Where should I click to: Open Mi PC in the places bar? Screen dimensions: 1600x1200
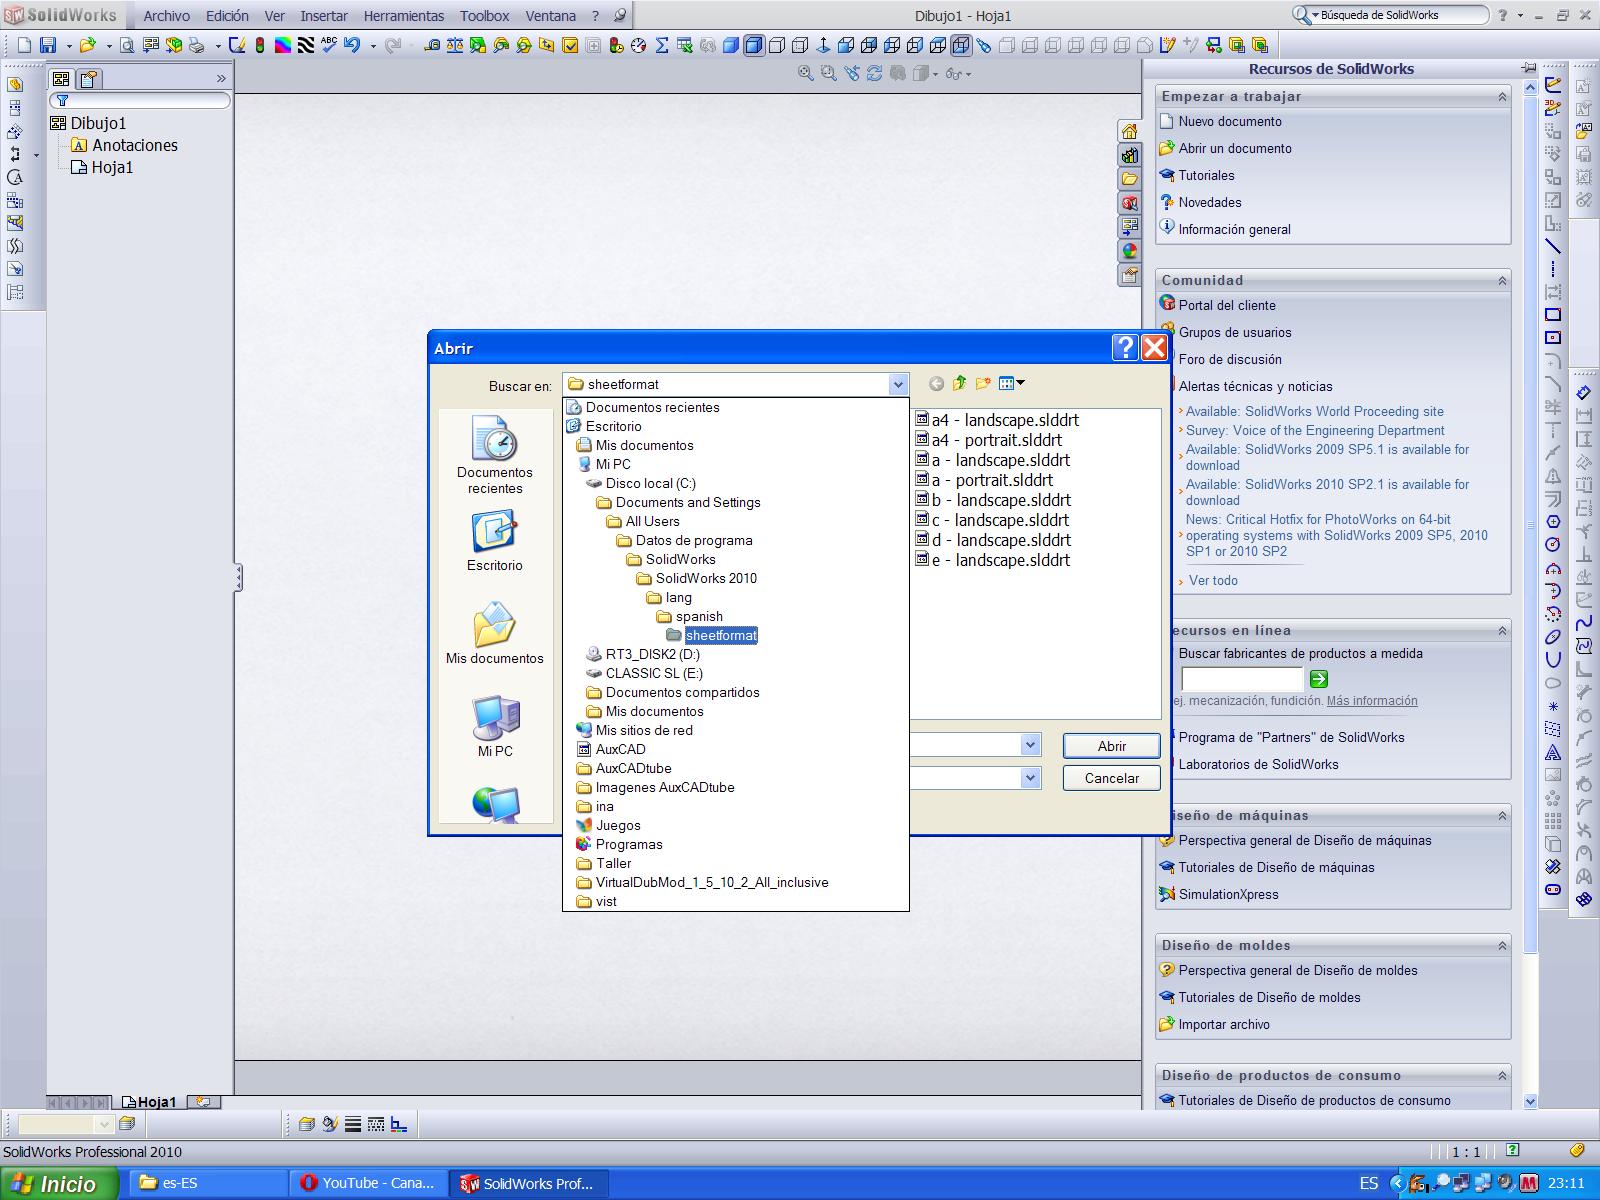[495, 727]
